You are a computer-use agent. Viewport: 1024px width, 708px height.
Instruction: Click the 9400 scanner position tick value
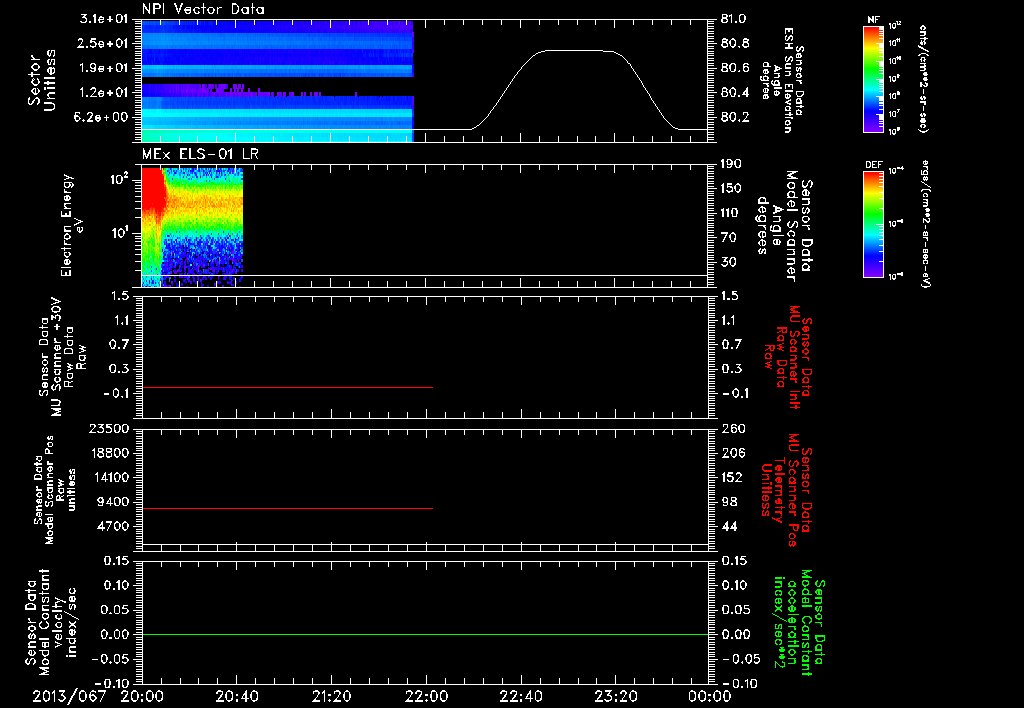(x=114, y=502)
